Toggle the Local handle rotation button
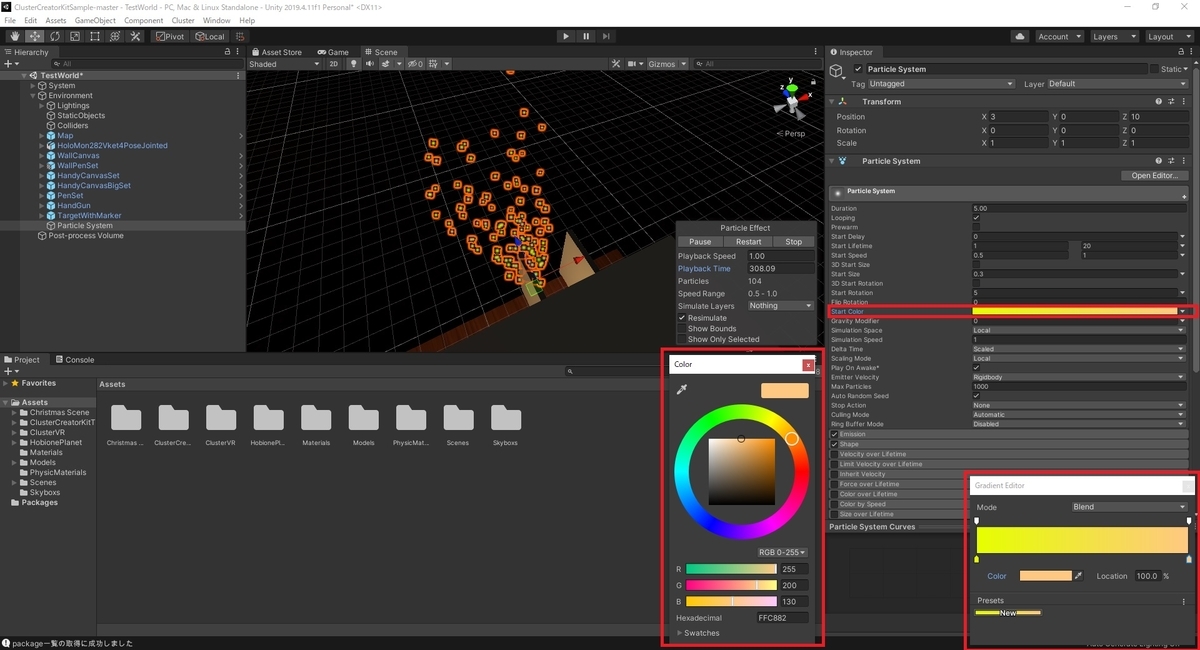The image size is (1200, 650). [209, 37]
